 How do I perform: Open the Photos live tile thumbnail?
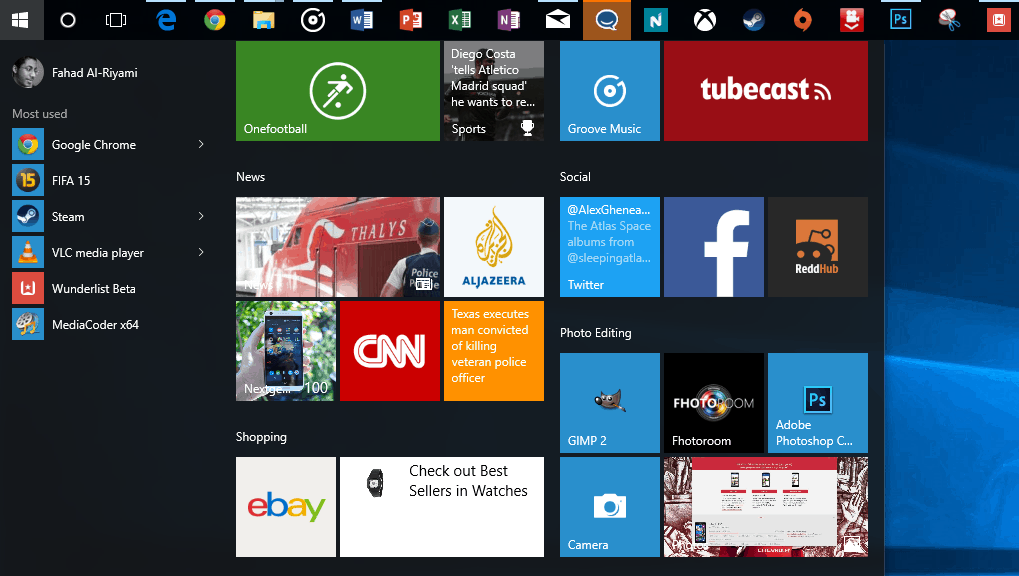click(766, 507)
